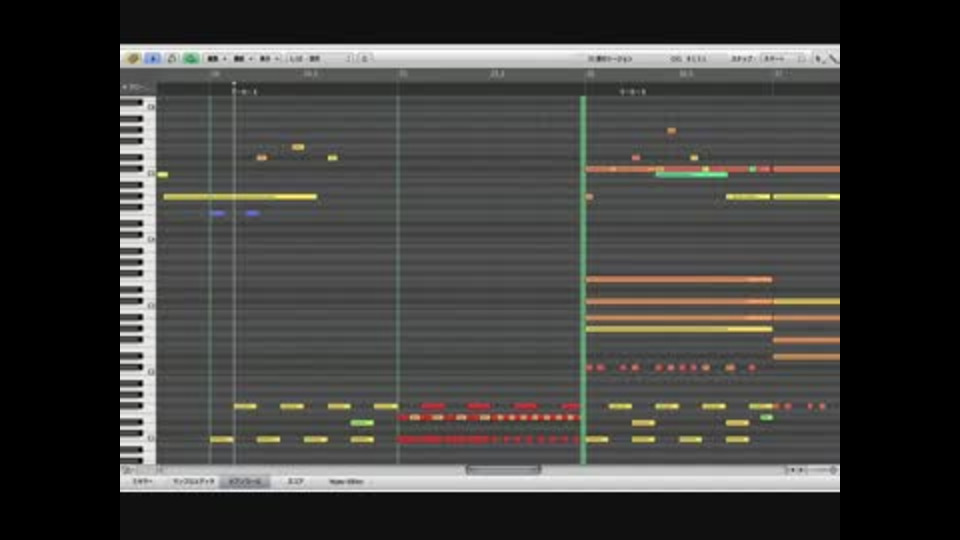The width and height of the screenshot is (960, 540).
Task: Click the hyper draw button at bottom left
Action: (127, 470)
